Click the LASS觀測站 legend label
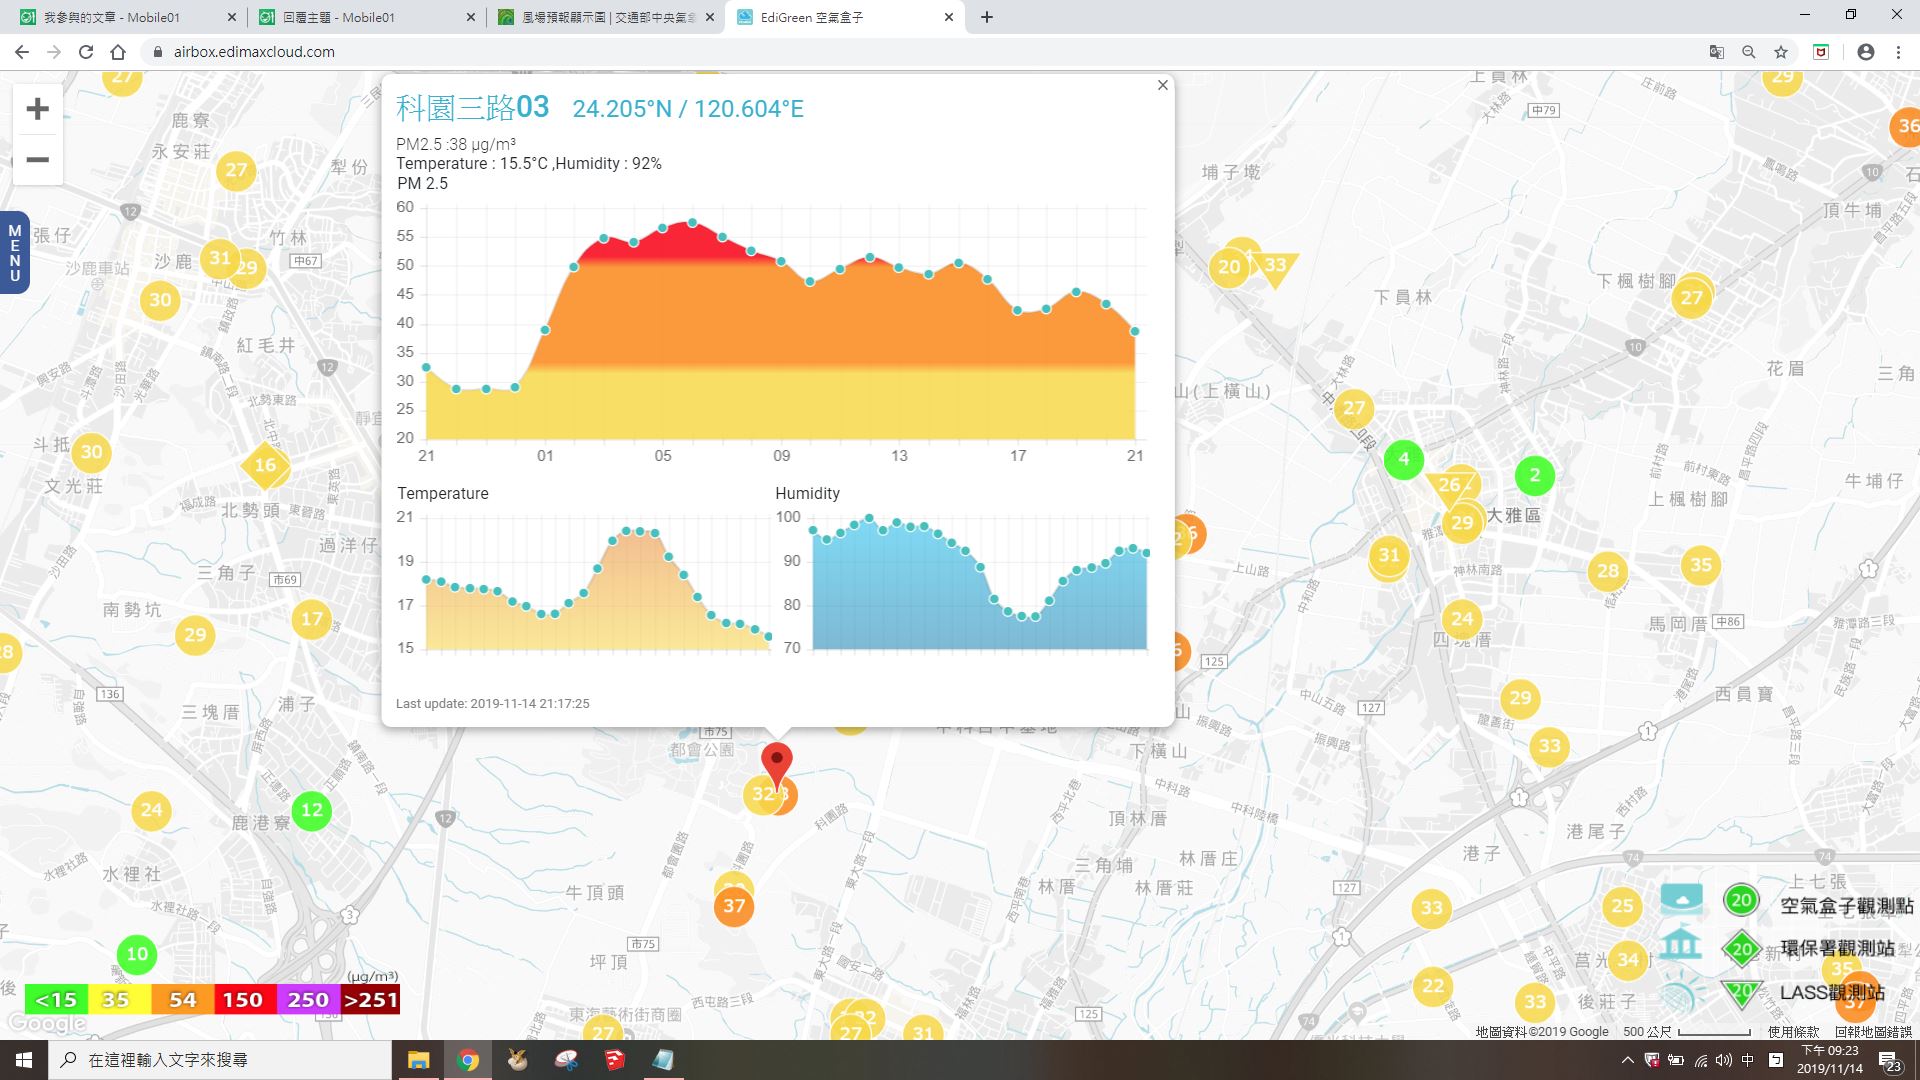 (1832, 992)
